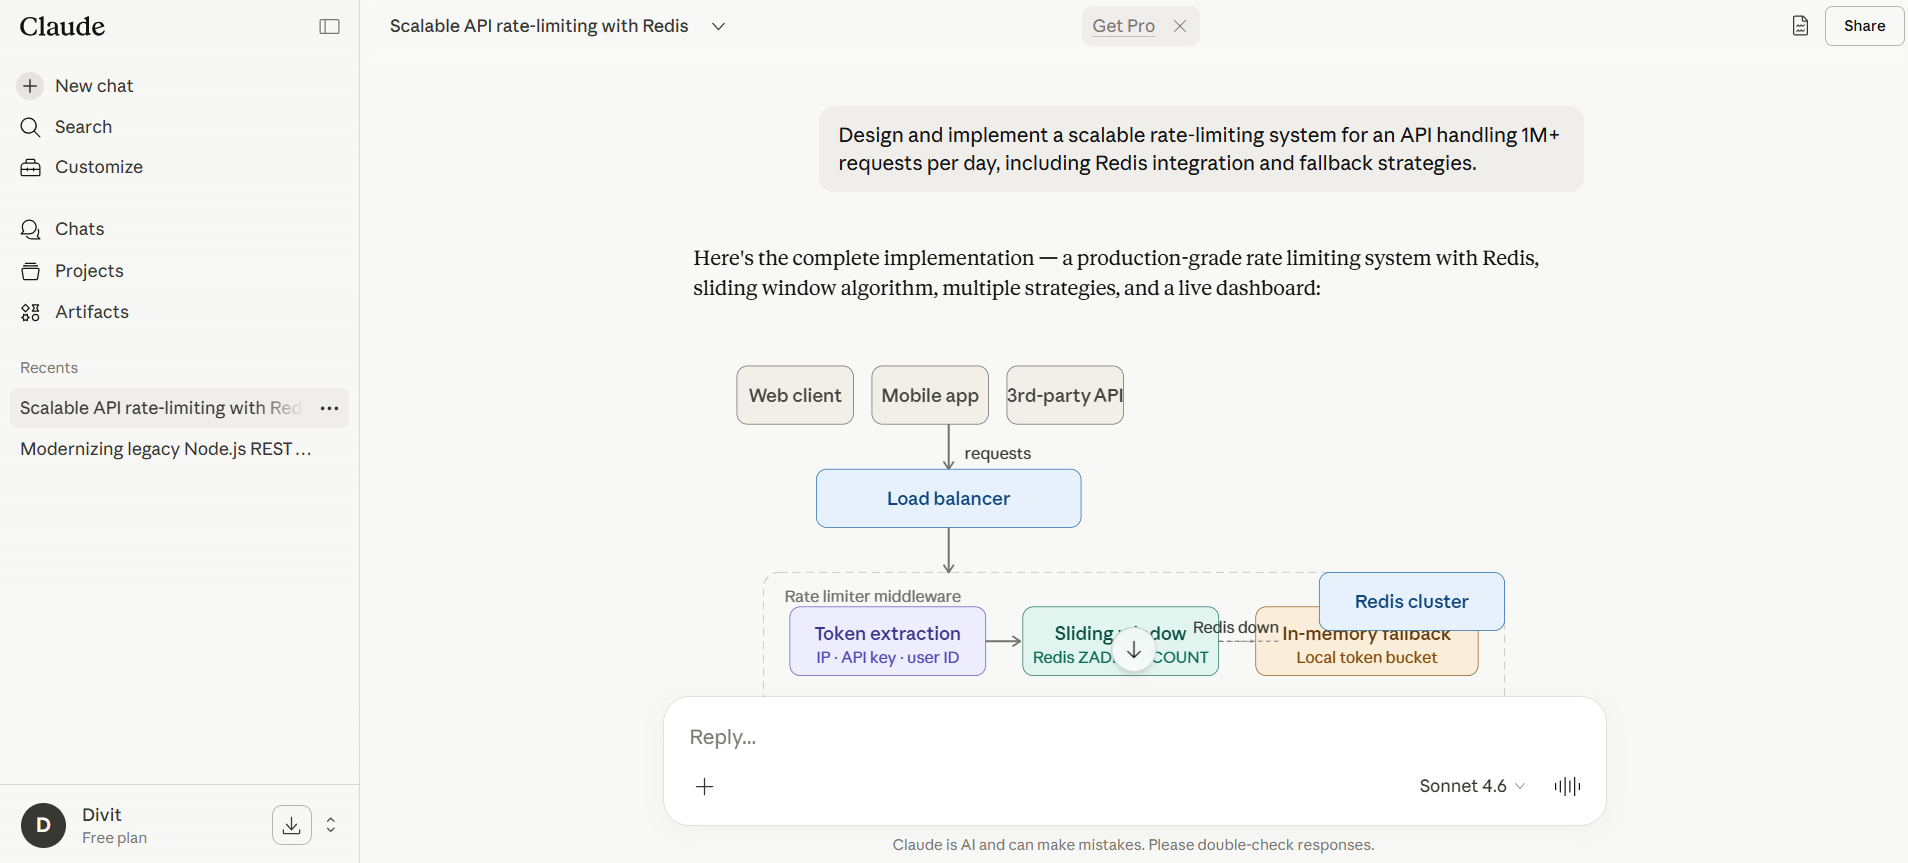Image resolution: width=1908 pixels, height=863 pixels.
Task: Activate voice mode waveform icon
Action: pyautogui.click(x=1567, y=786)
